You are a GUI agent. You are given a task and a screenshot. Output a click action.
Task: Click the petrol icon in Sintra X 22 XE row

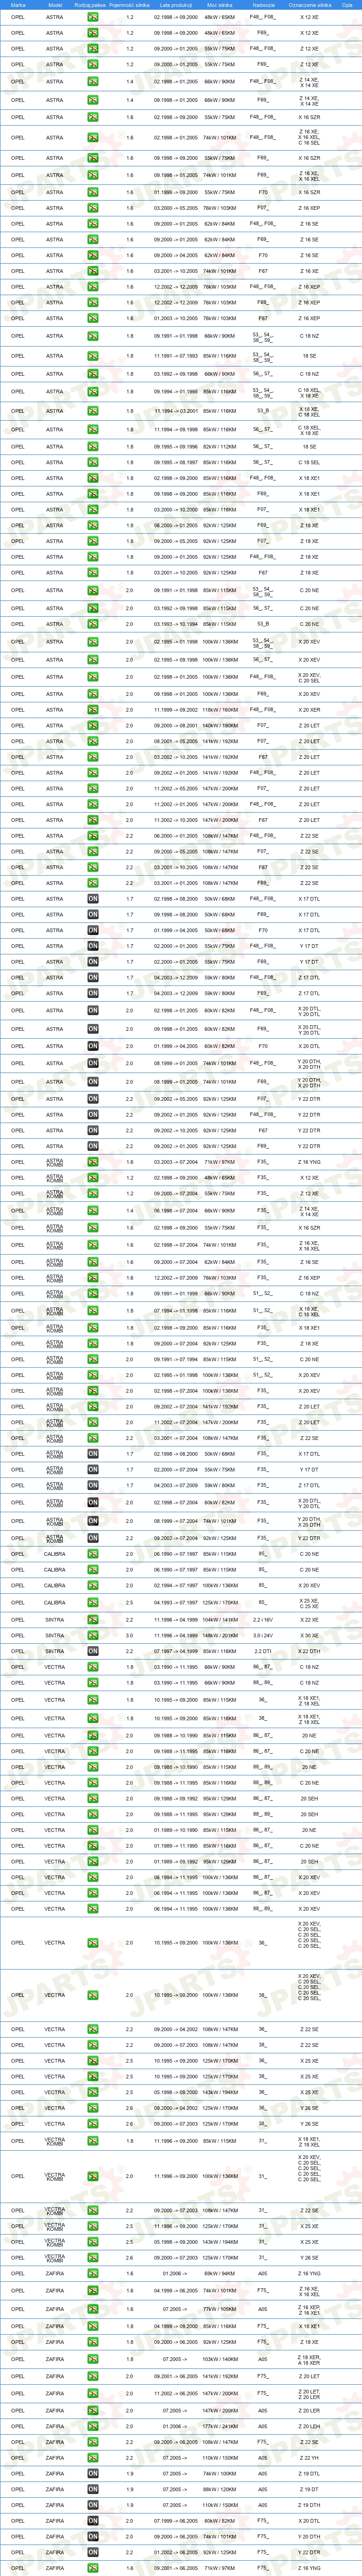click(93, 1620)
